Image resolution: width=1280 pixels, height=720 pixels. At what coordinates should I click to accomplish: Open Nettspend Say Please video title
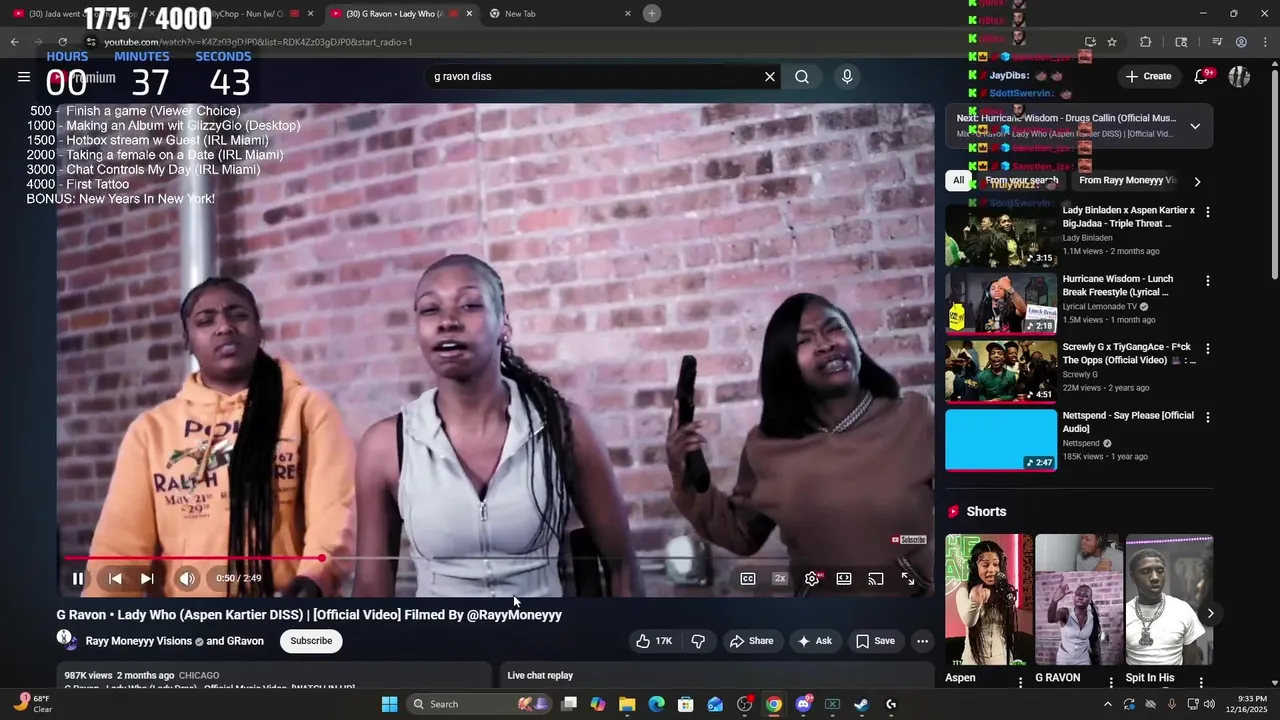[1128, 422]
